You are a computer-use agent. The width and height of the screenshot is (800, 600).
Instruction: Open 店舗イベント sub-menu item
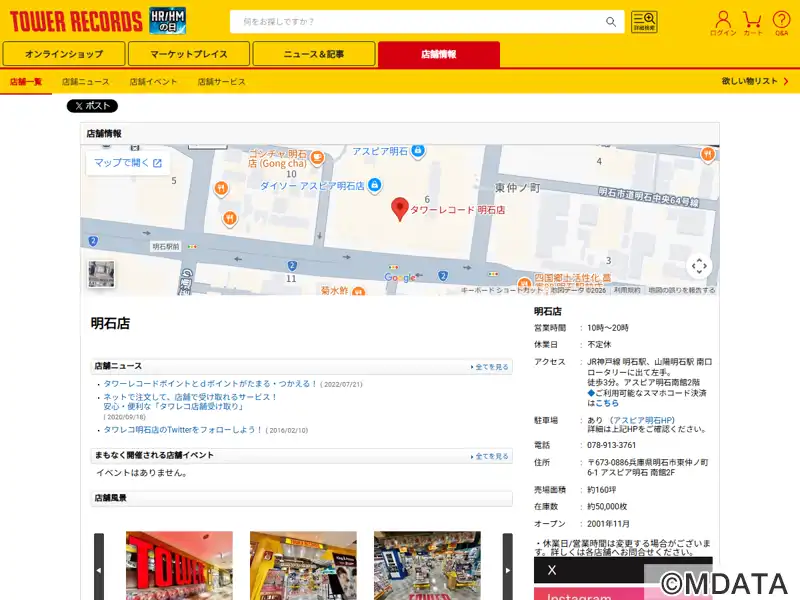click(x=153, y=82)
